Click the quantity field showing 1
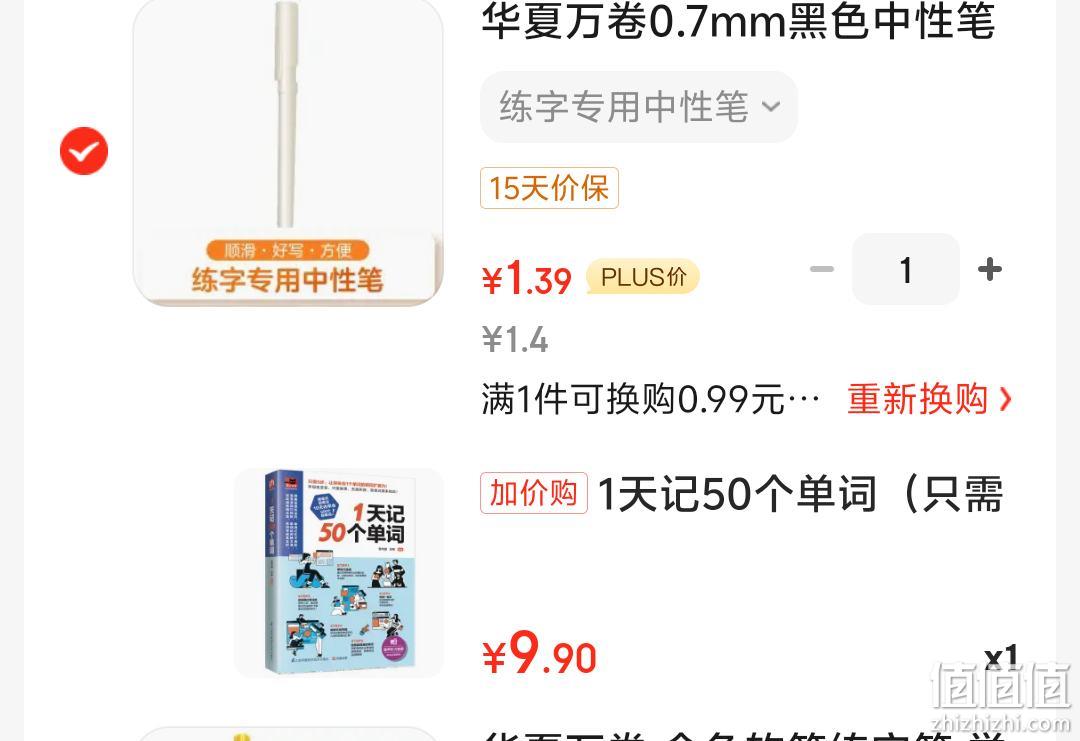Image resolution: width=1080 pixels, height=741 pixels. pos(906,269)
